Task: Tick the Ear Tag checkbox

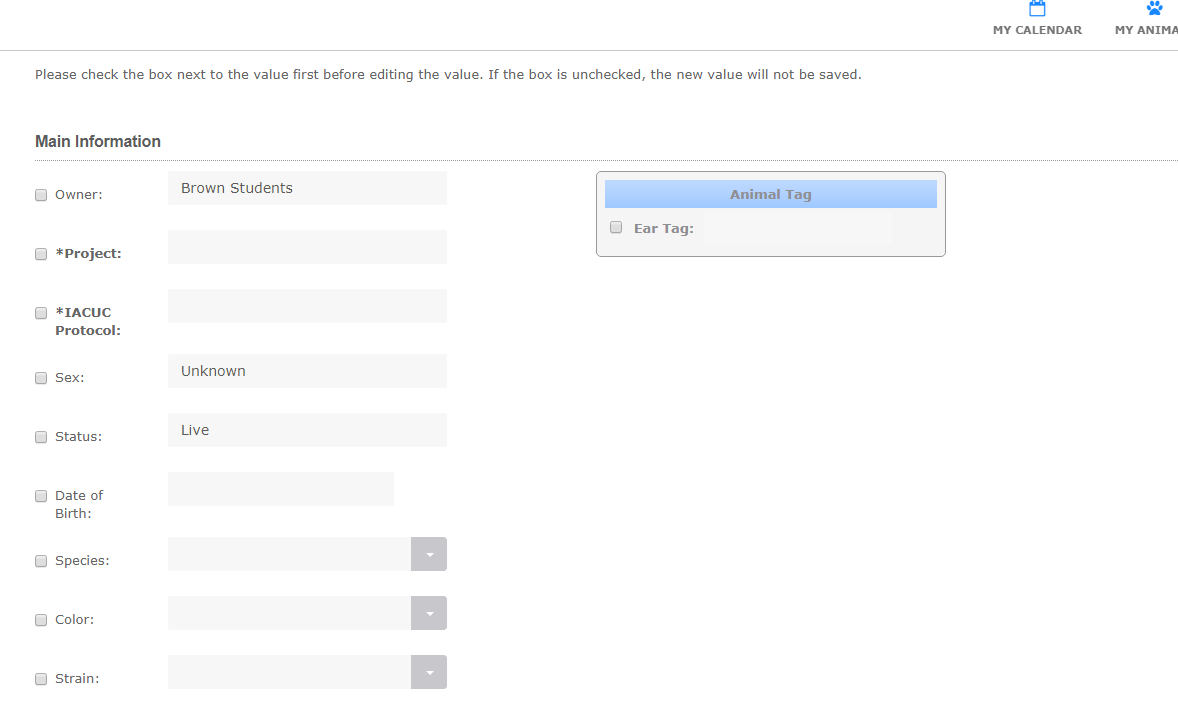Action: coord(616,228)
